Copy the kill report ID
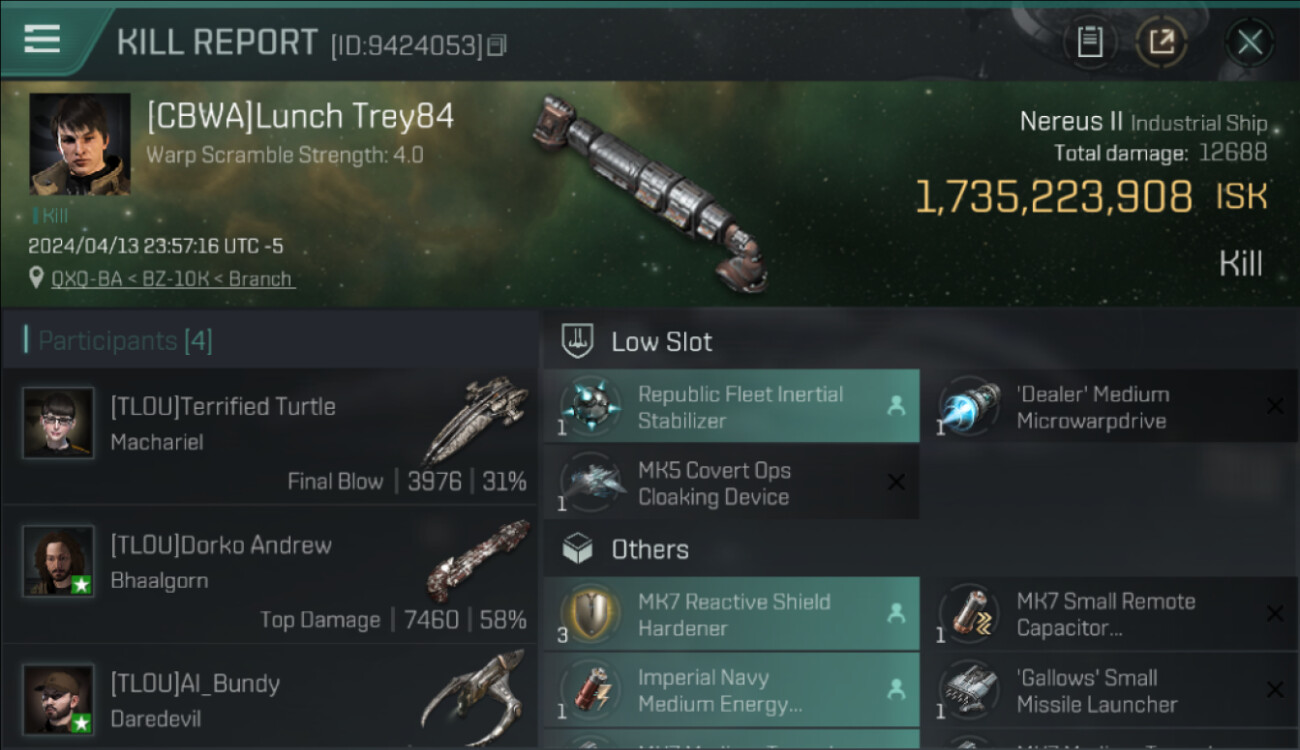1300x750 pixels. (x=497, y=45)
